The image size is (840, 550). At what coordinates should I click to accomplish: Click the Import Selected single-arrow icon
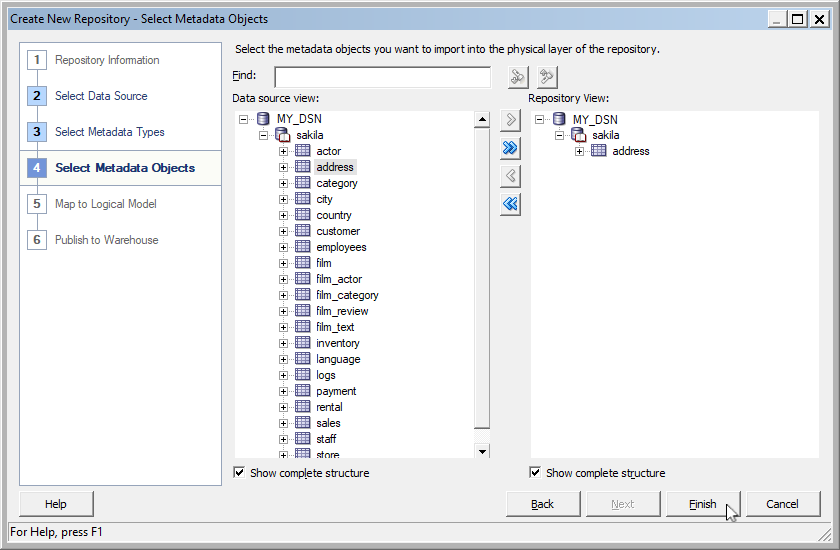coord(510,120)
